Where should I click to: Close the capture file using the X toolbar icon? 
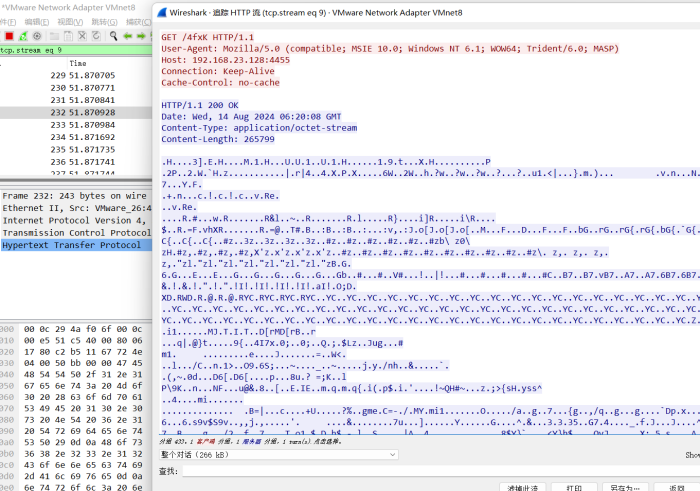pyautogui.click(x=80, y=36)
